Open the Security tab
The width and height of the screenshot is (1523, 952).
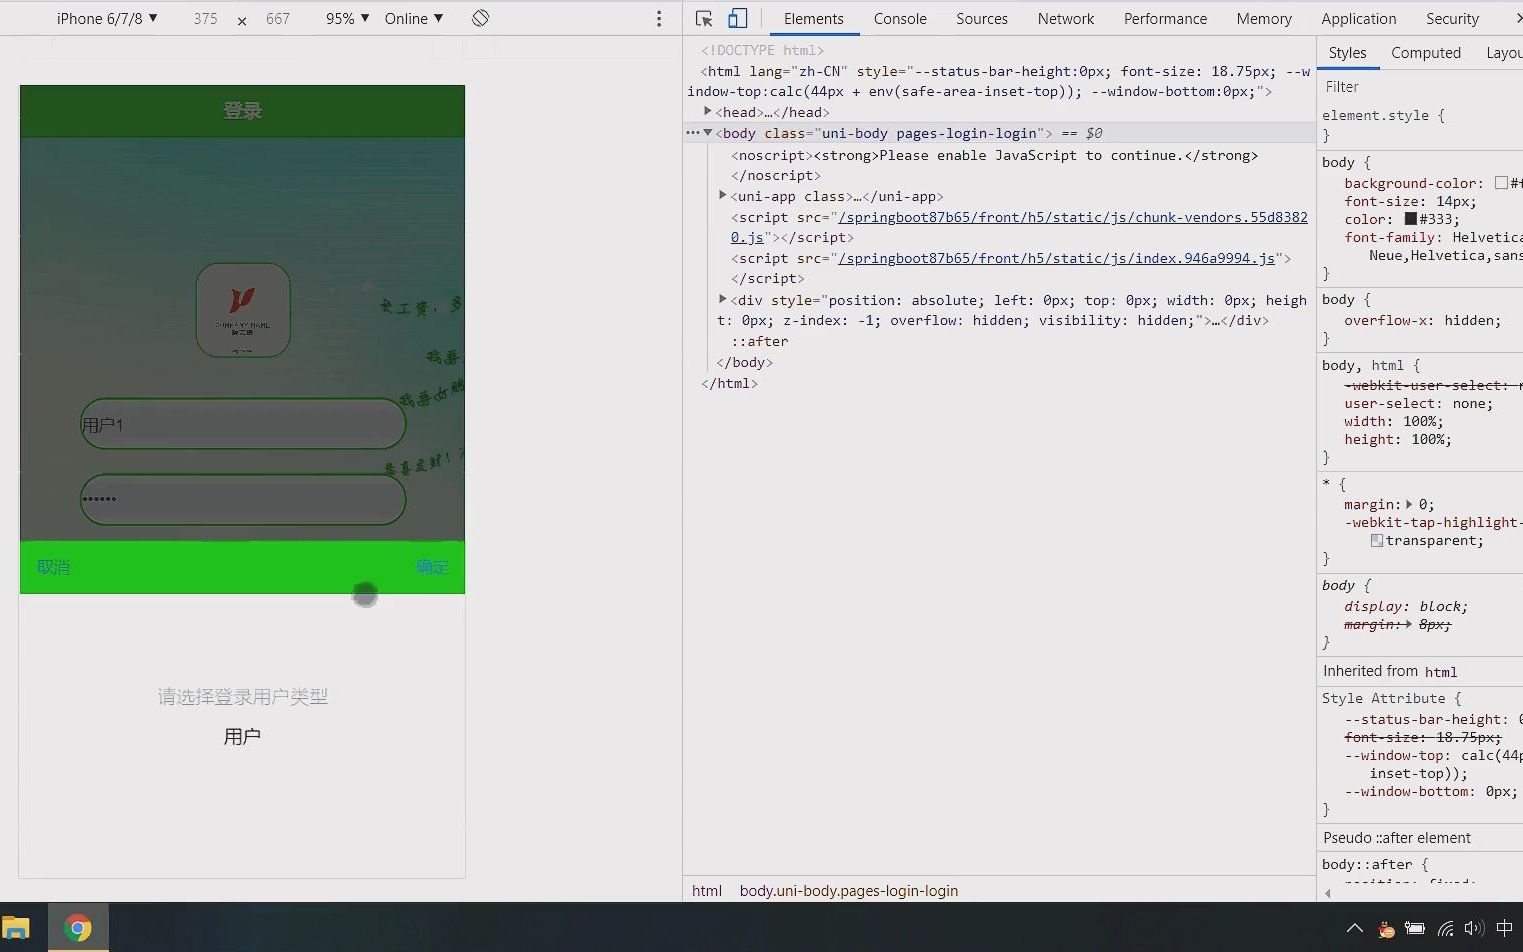coord(1452,18)
